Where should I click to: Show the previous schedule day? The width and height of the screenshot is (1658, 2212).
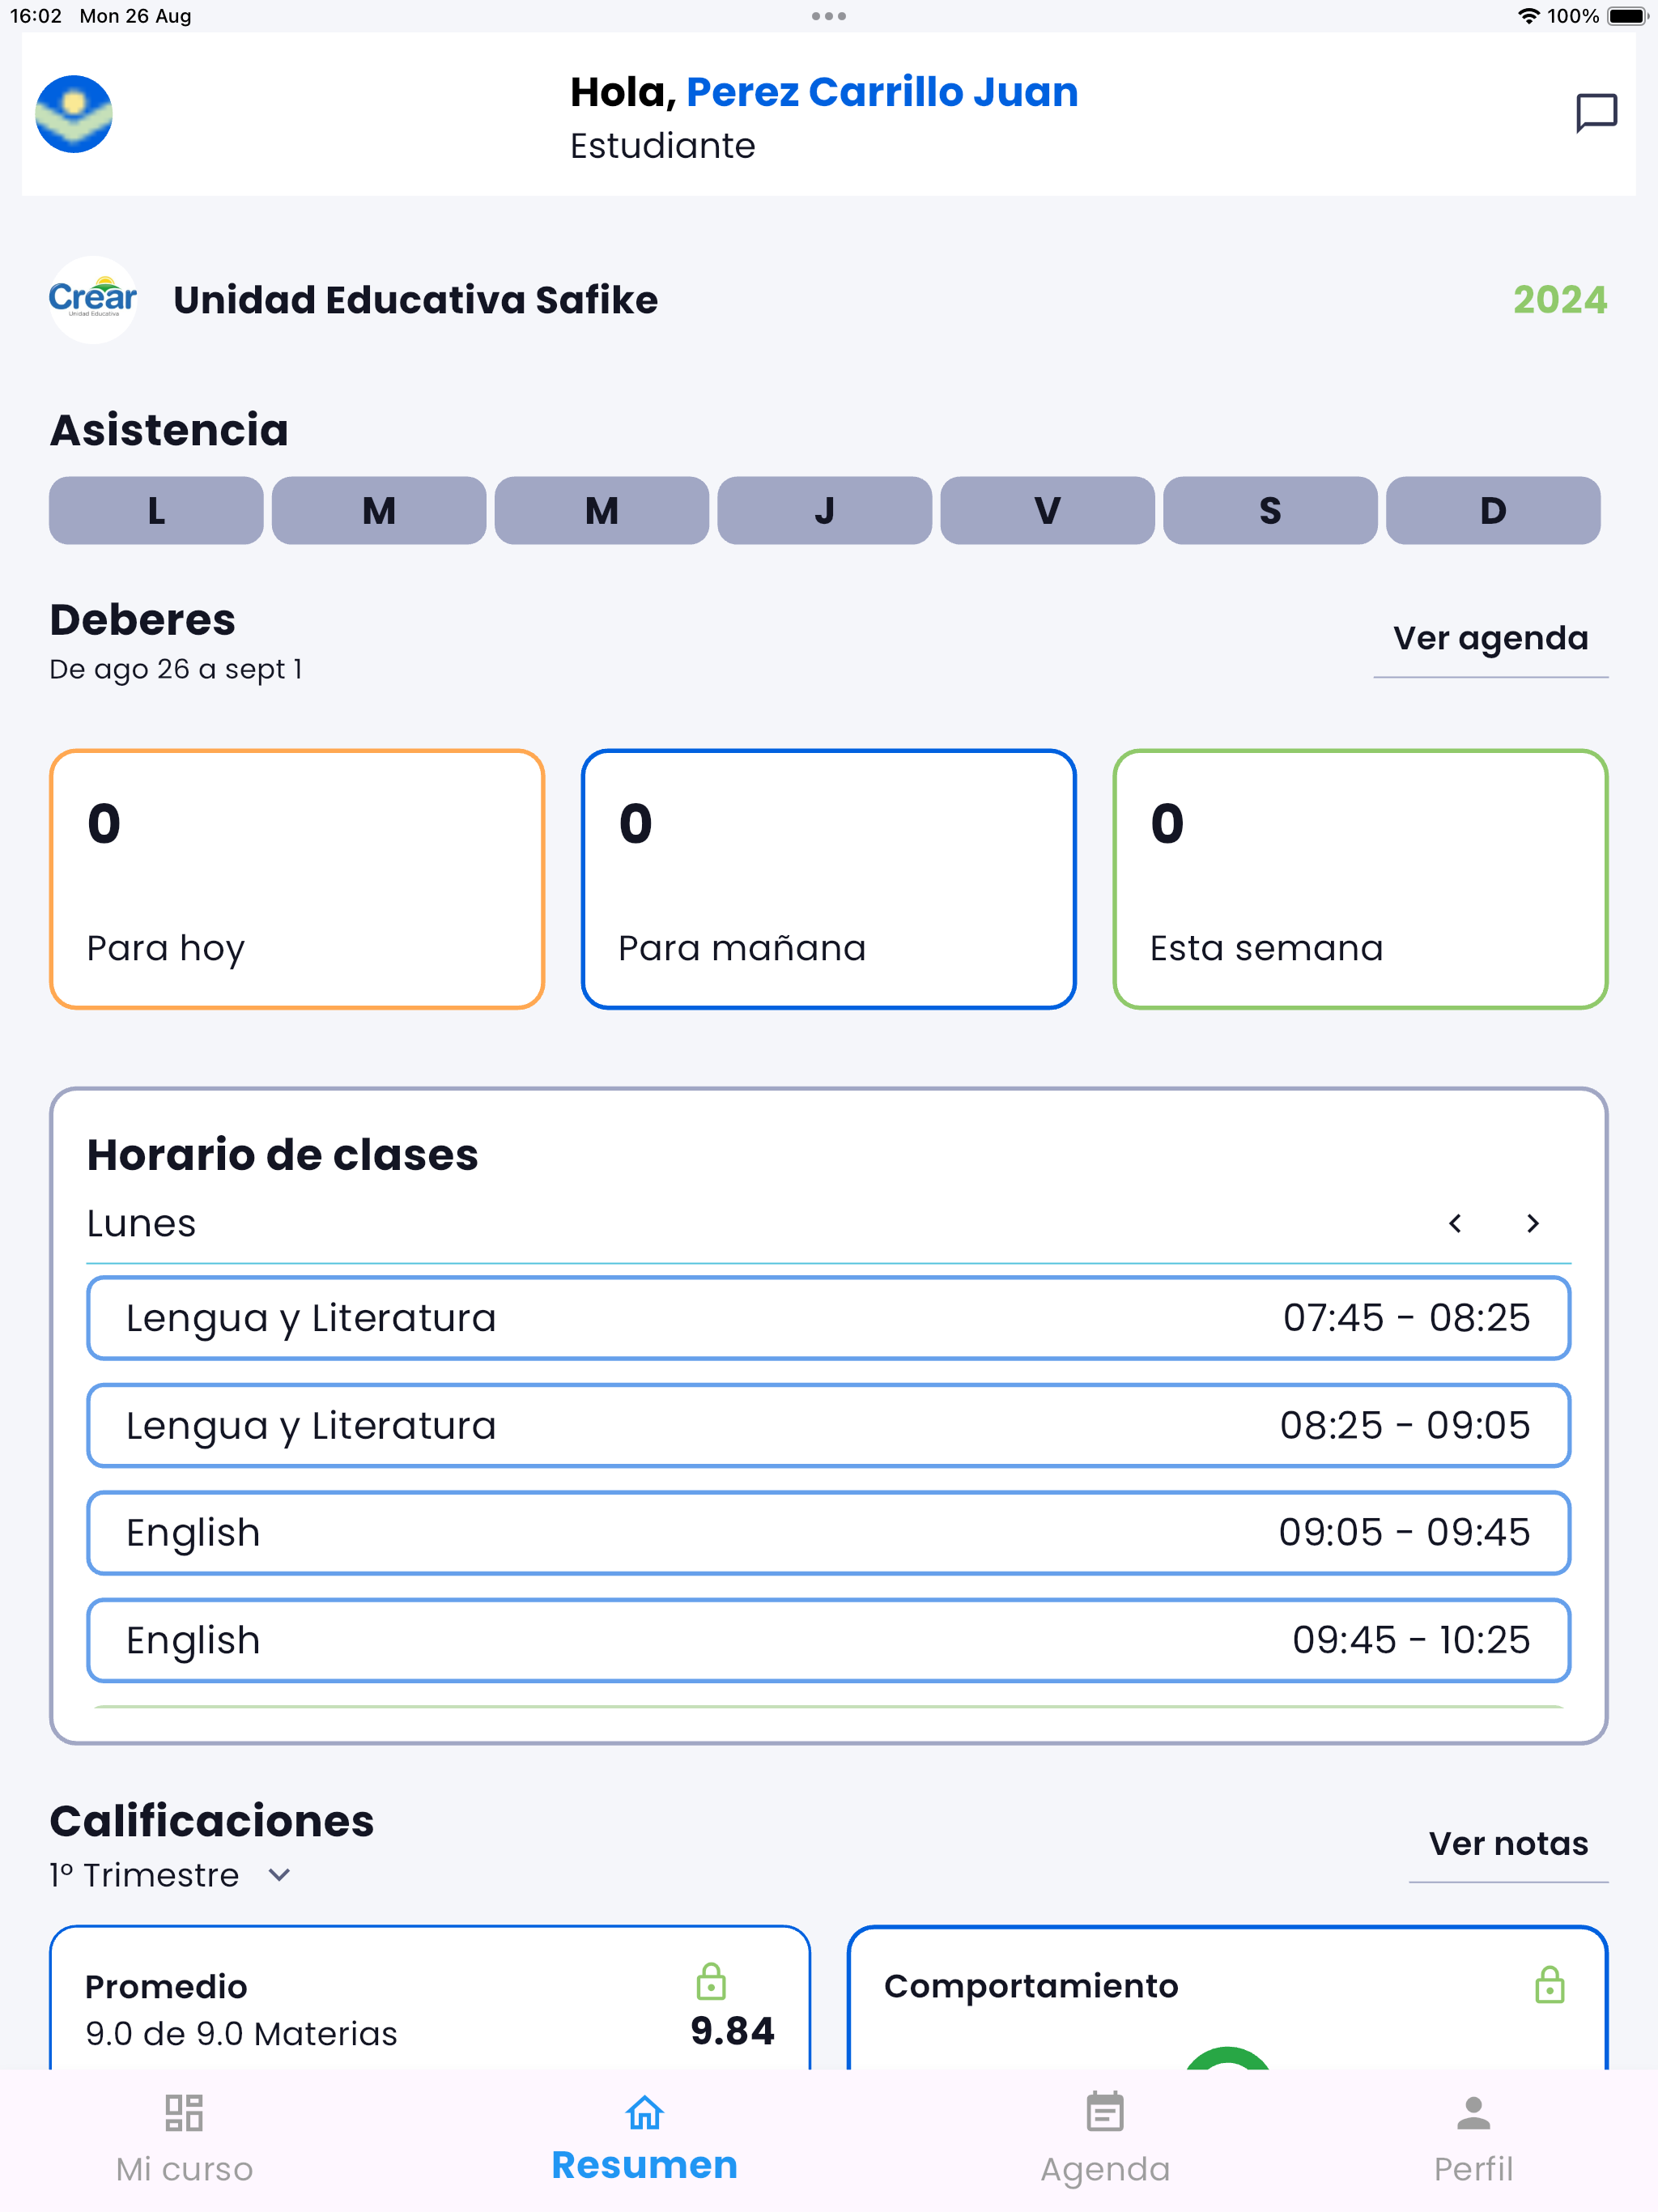click(1455, 1223)
